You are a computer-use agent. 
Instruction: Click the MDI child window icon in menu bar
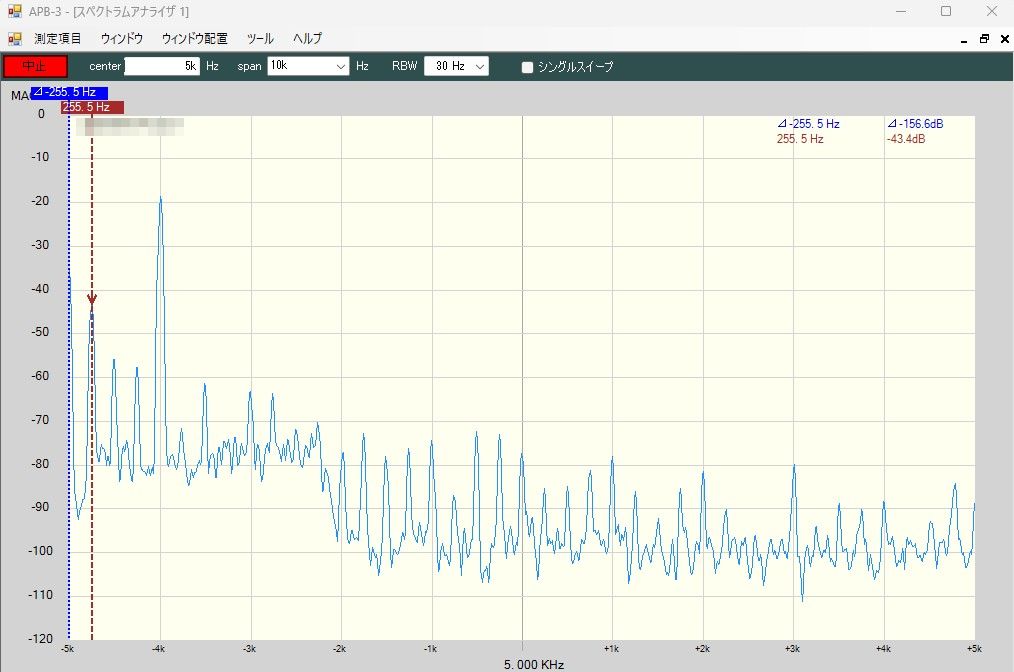coord(14,39)
